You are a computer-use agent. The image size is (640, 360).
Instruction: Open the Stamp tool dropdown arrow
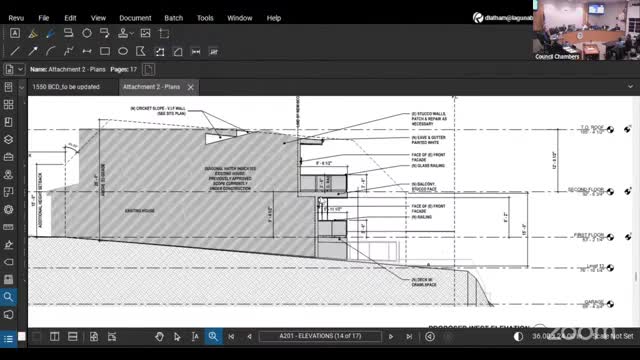click(x=132, y=34)
